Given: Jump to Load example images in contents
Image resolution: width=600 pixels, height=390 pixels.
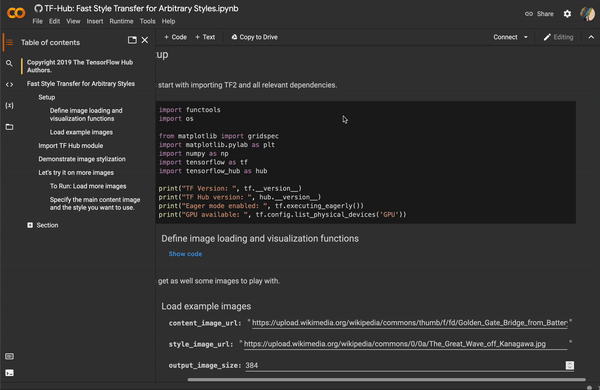Looking at the screenshot, I should [x=81, y=132].
